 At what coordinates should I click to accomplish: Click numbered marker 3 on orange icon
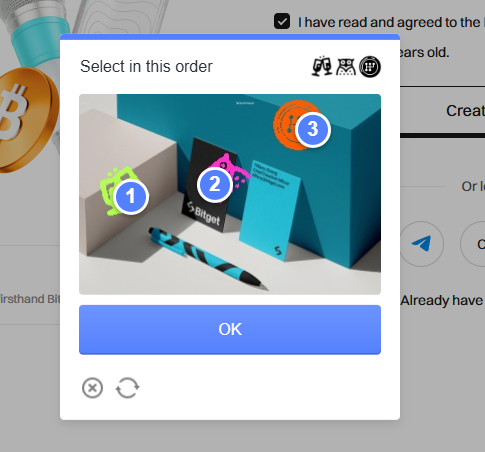tap(313, 129)
